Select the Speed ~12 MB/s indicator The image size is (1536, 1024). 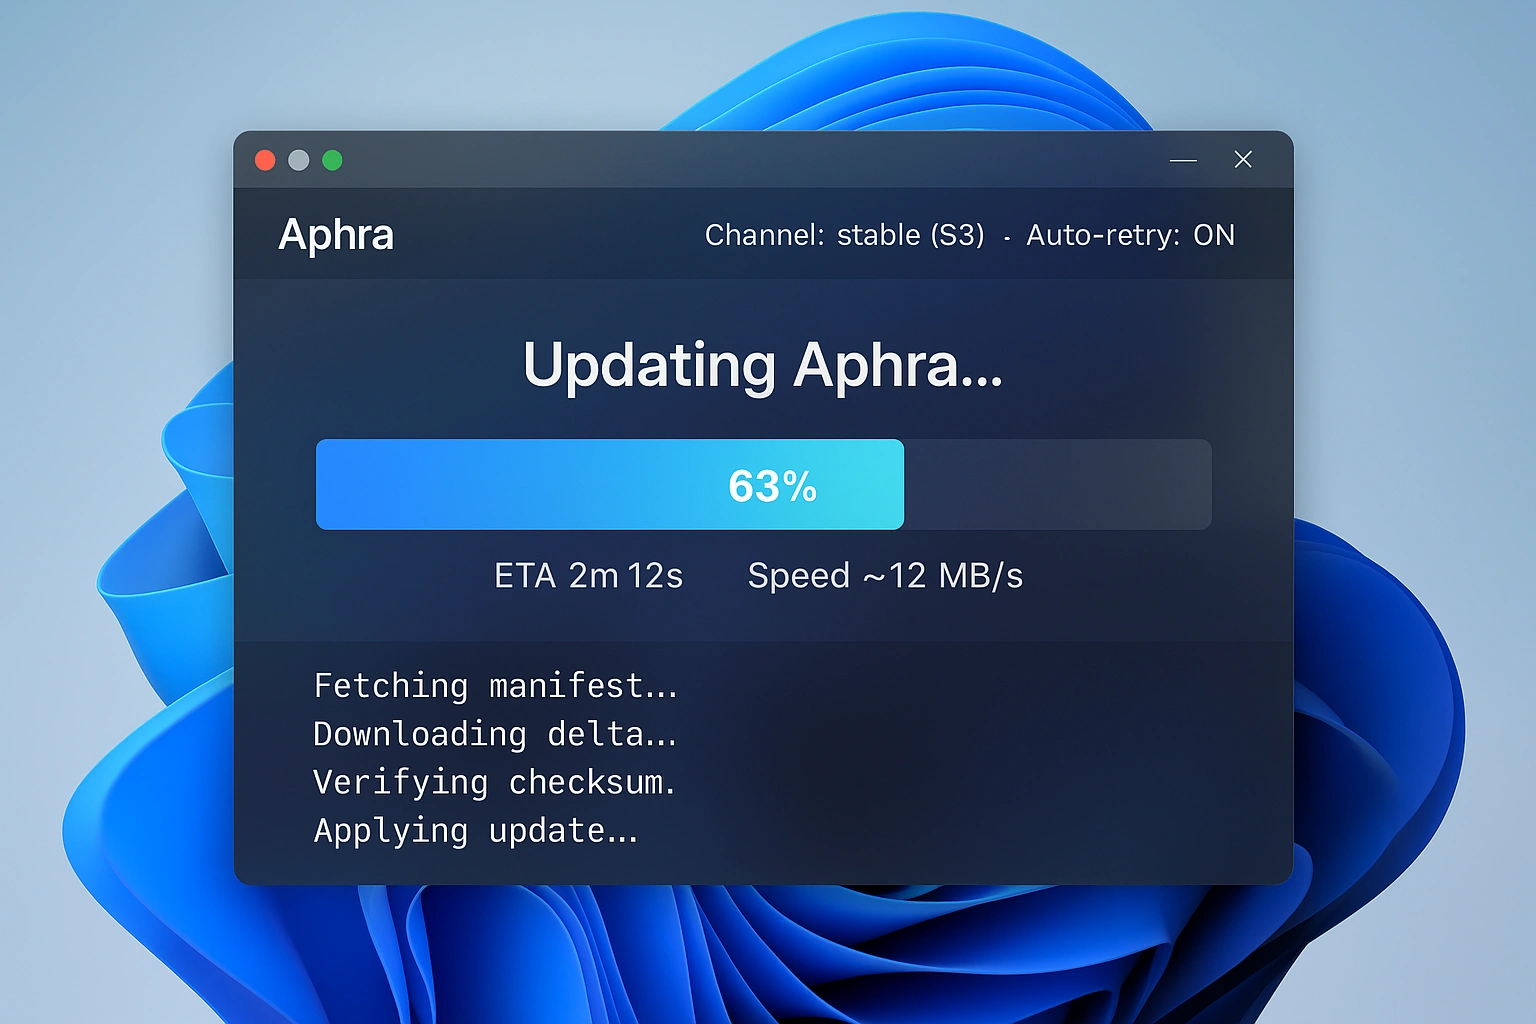tap(884, 576)
